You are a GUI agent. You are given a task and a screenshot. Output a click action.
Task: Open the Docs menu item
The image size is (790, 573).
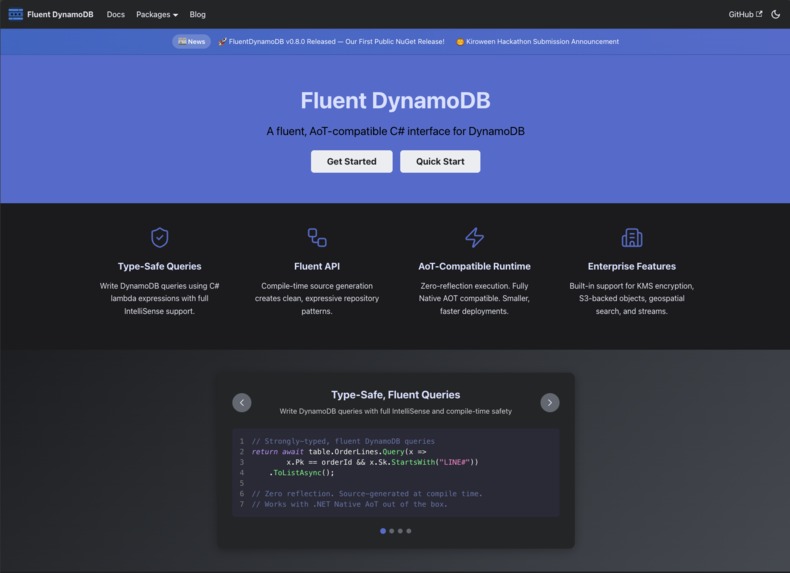point(115,15)
